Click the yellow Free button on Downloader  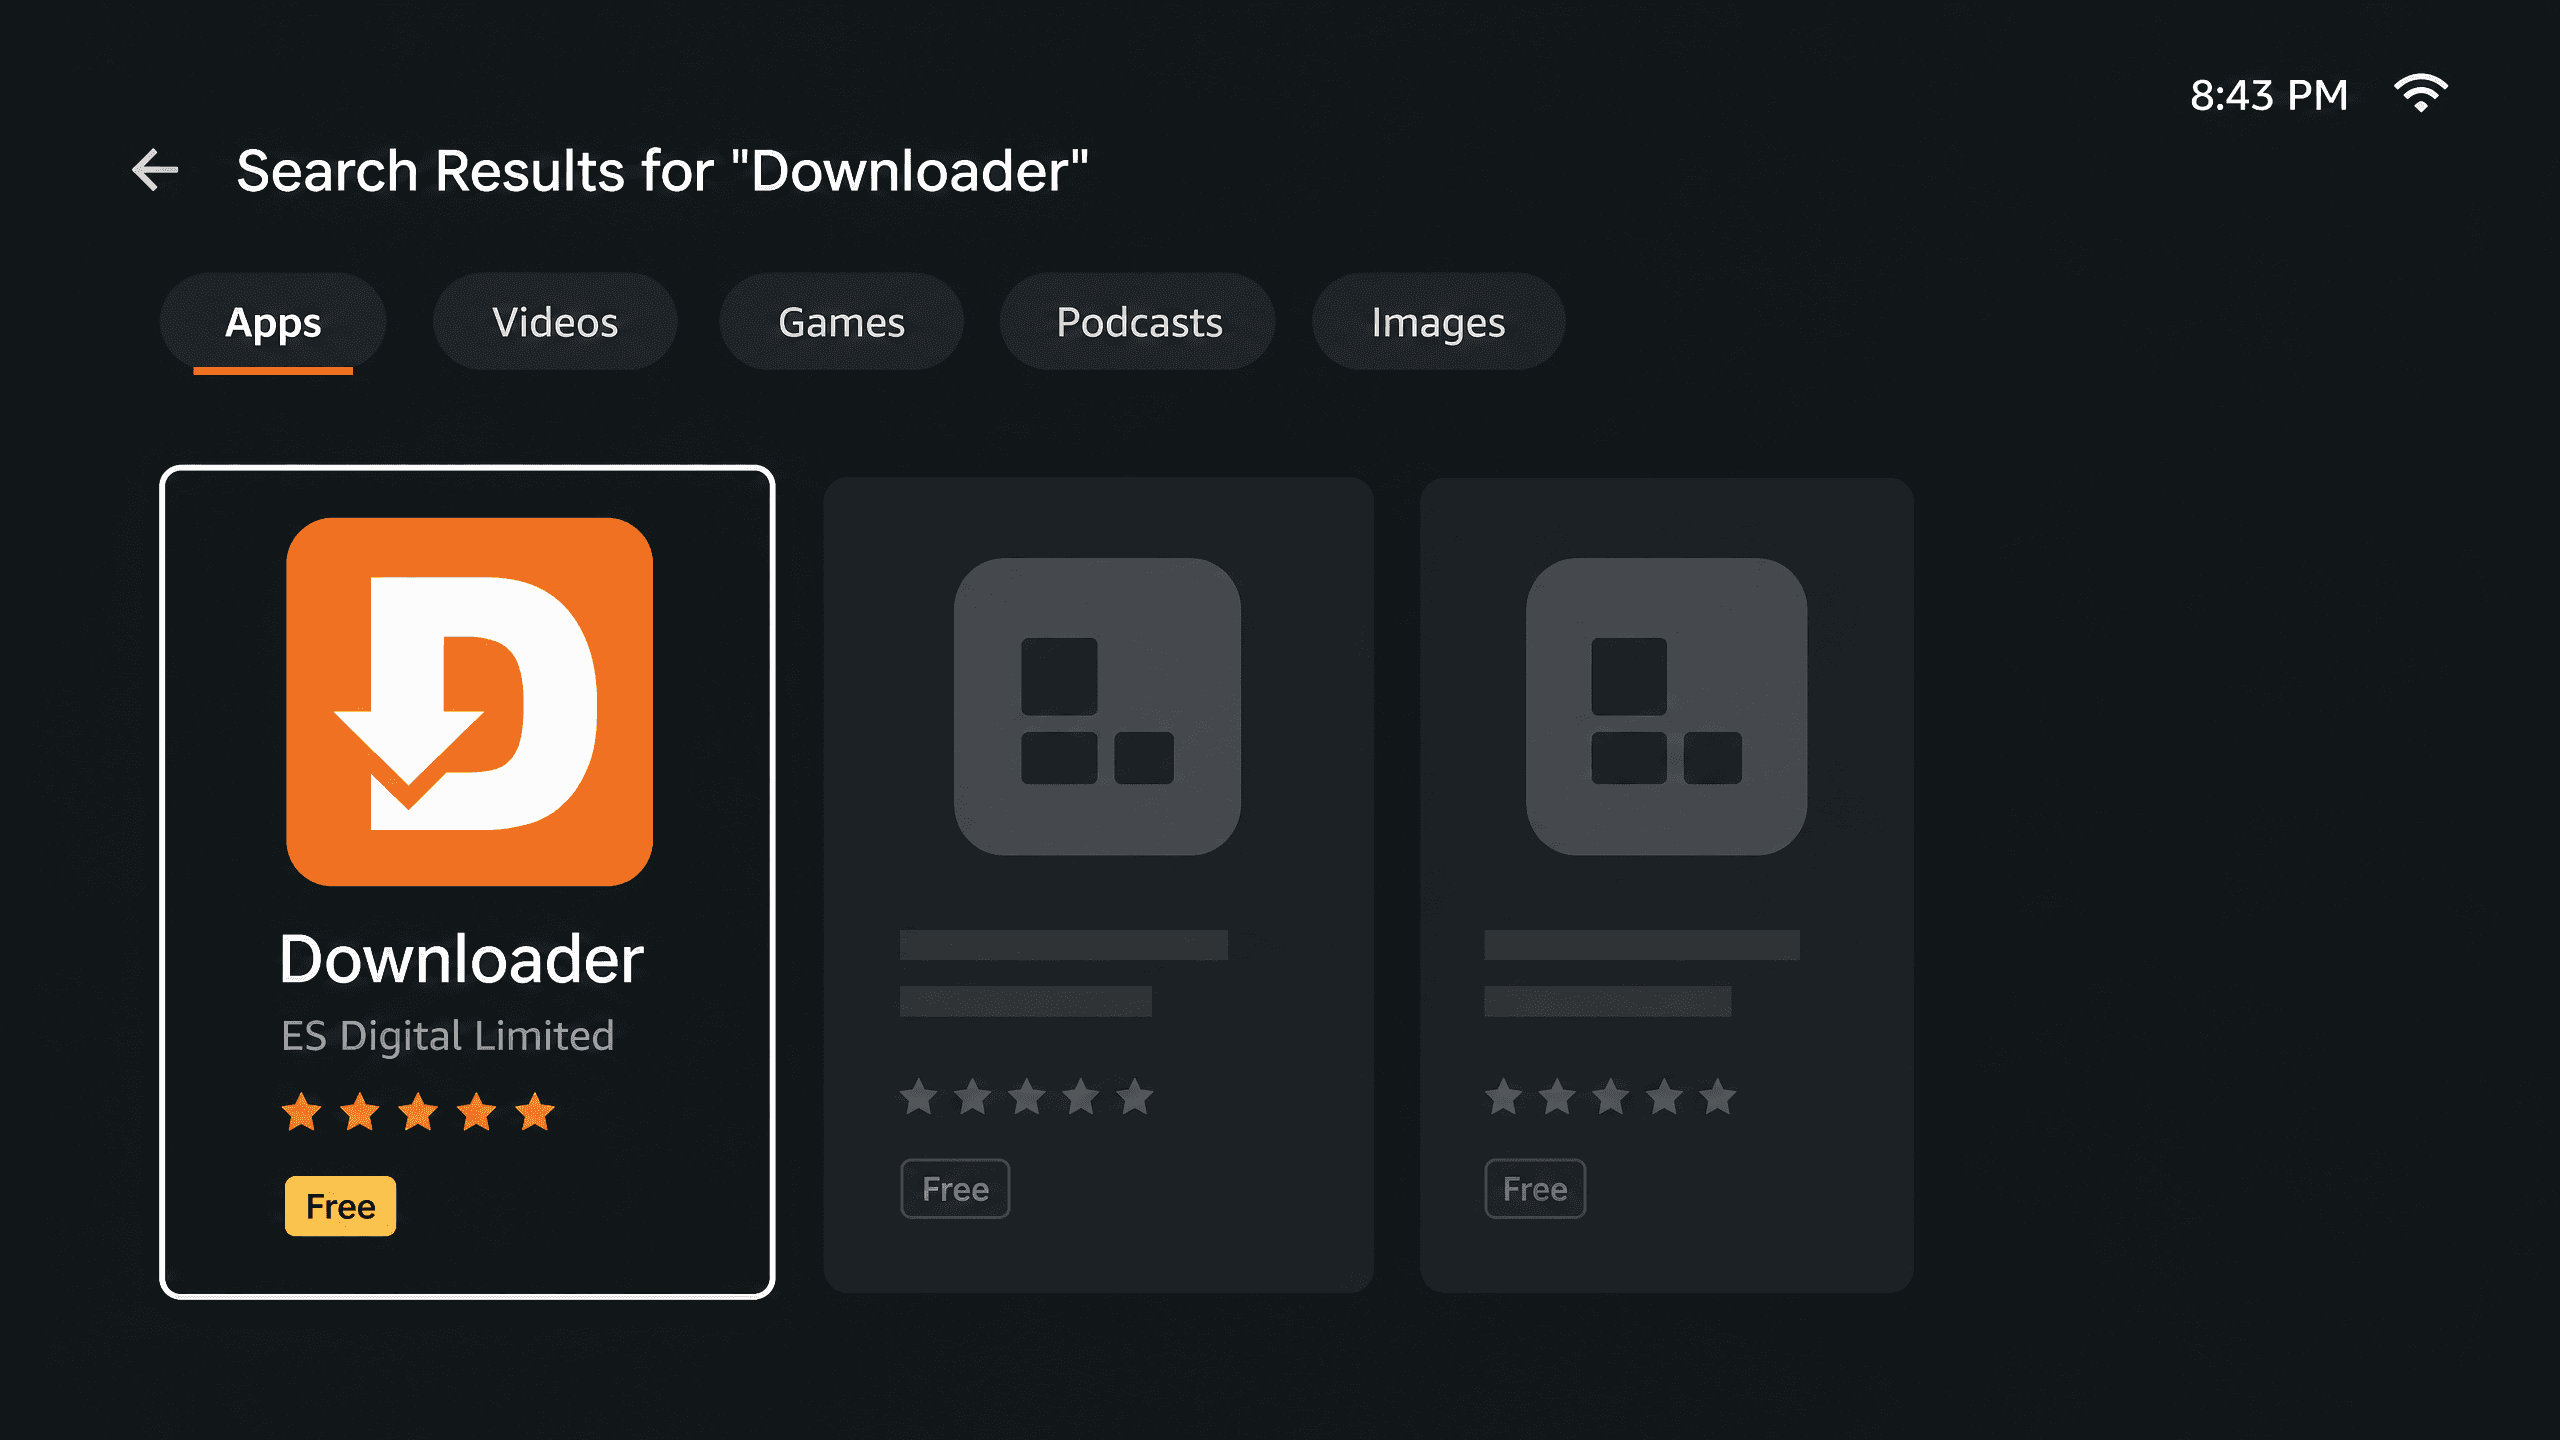pos(341,1206)
